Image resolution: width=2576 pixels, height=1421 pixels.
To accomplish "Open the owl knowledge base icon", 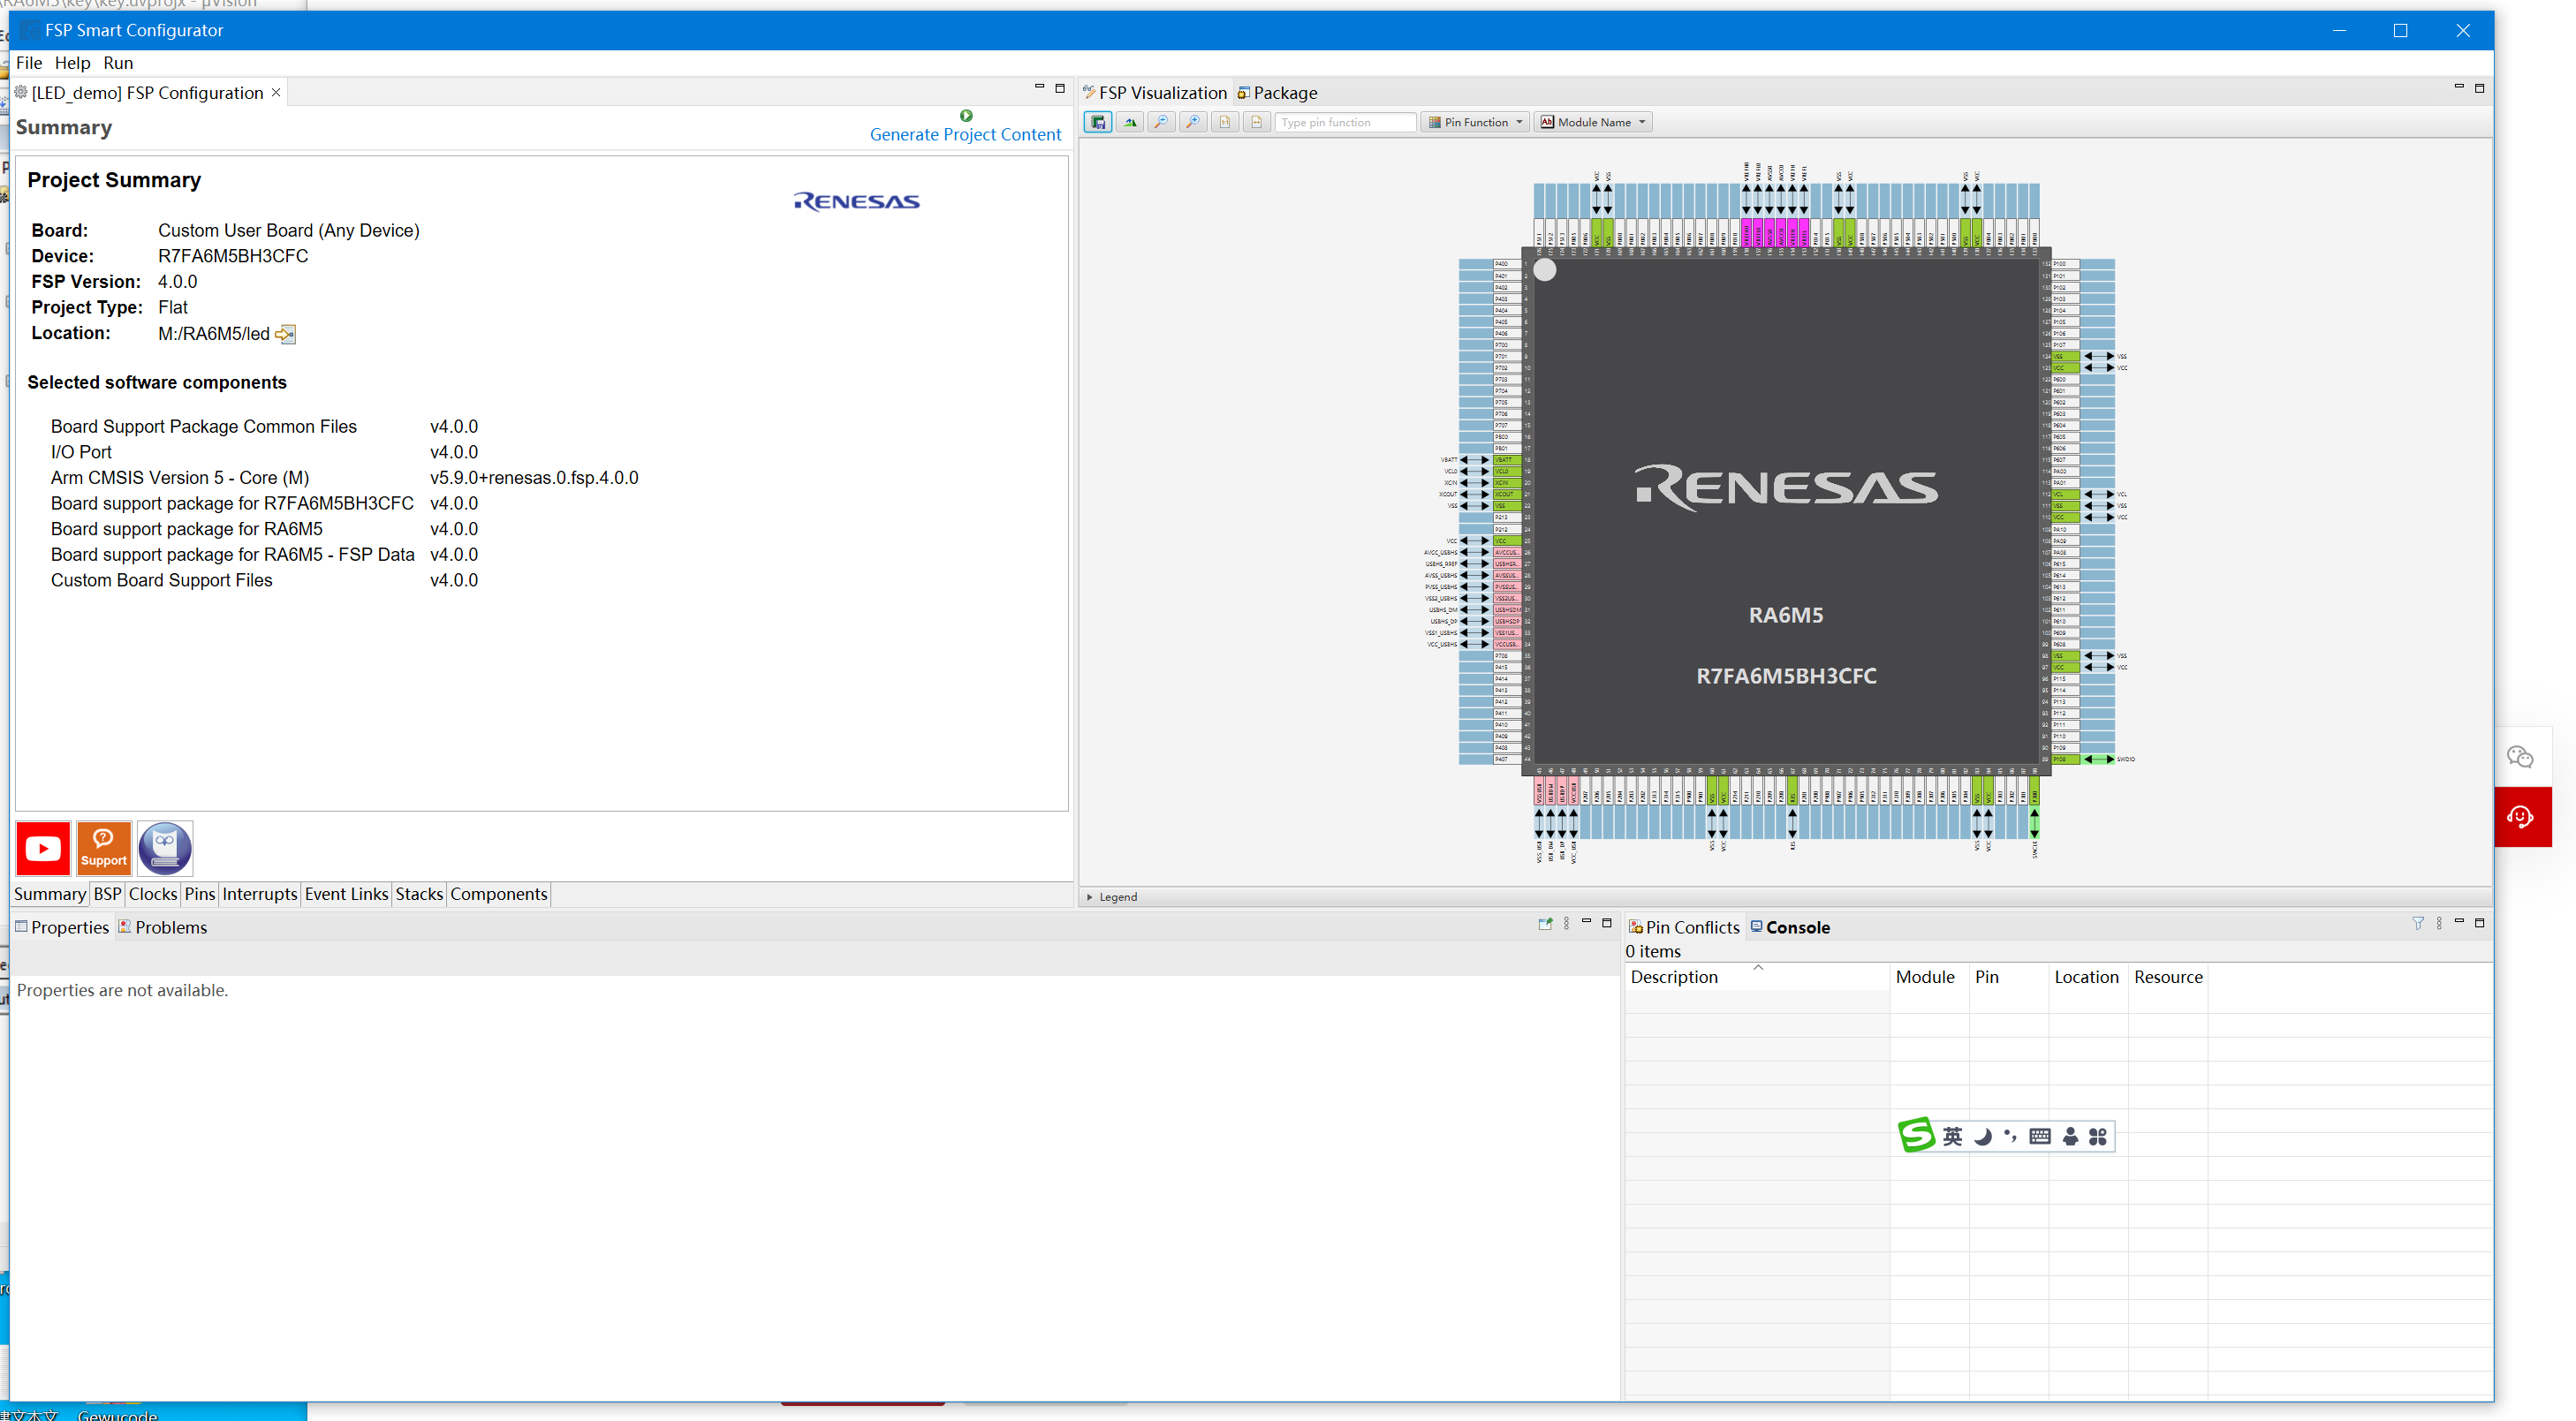I will click(165, 848).
